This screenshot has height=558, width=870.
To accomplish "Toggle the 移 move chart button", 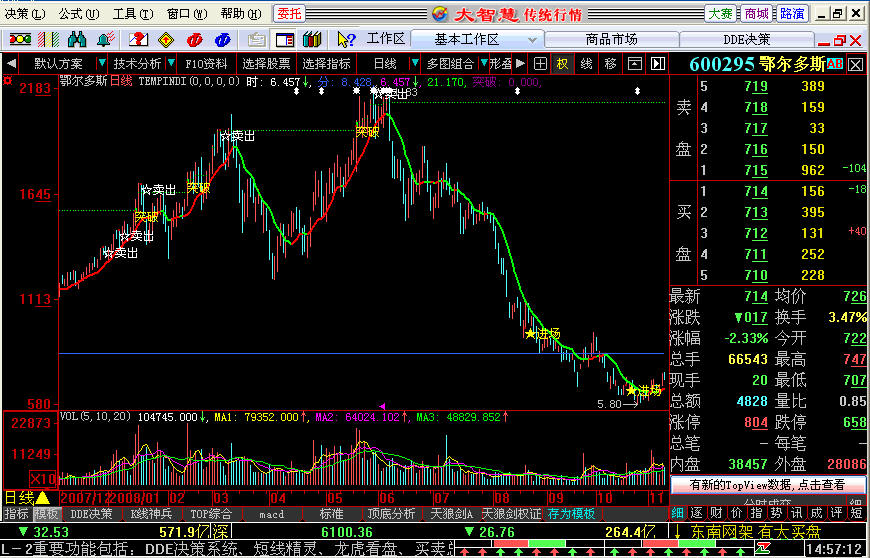I will pos(610,64).
